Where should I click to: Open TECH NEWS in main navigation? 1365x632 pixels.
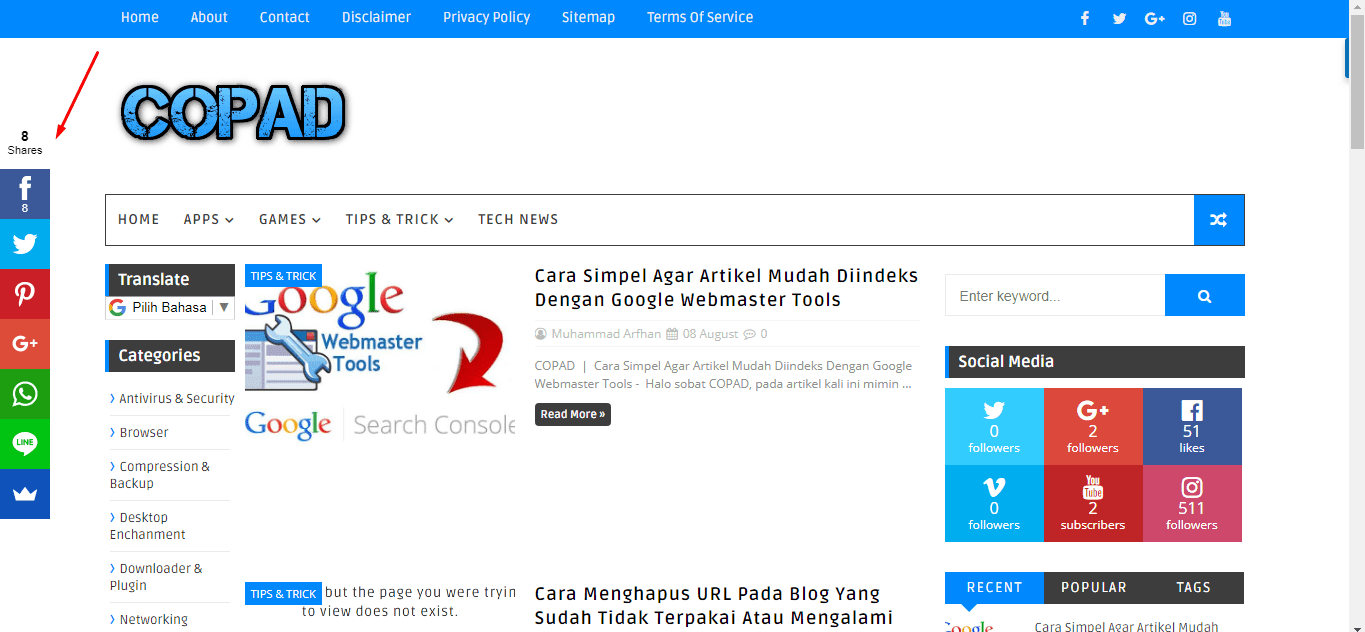[518, 220]
